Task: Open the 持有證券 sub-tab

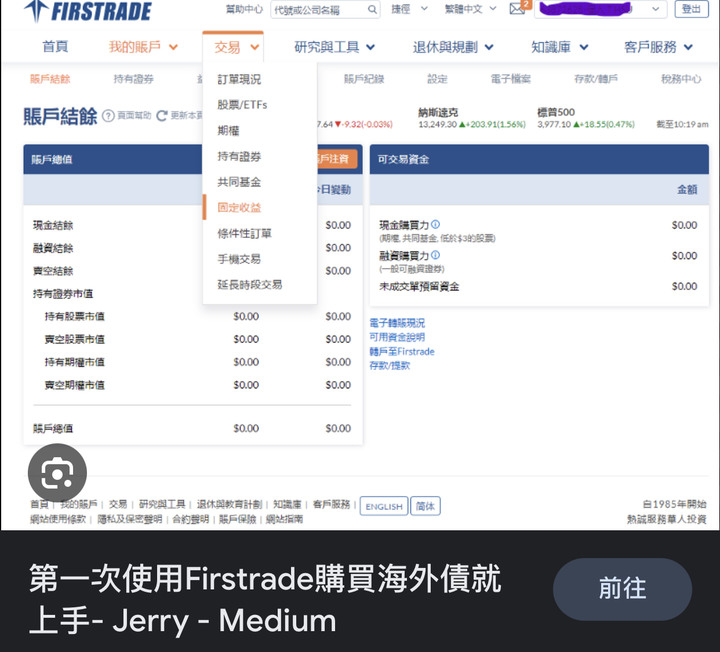Action: (x=134, y=79)
